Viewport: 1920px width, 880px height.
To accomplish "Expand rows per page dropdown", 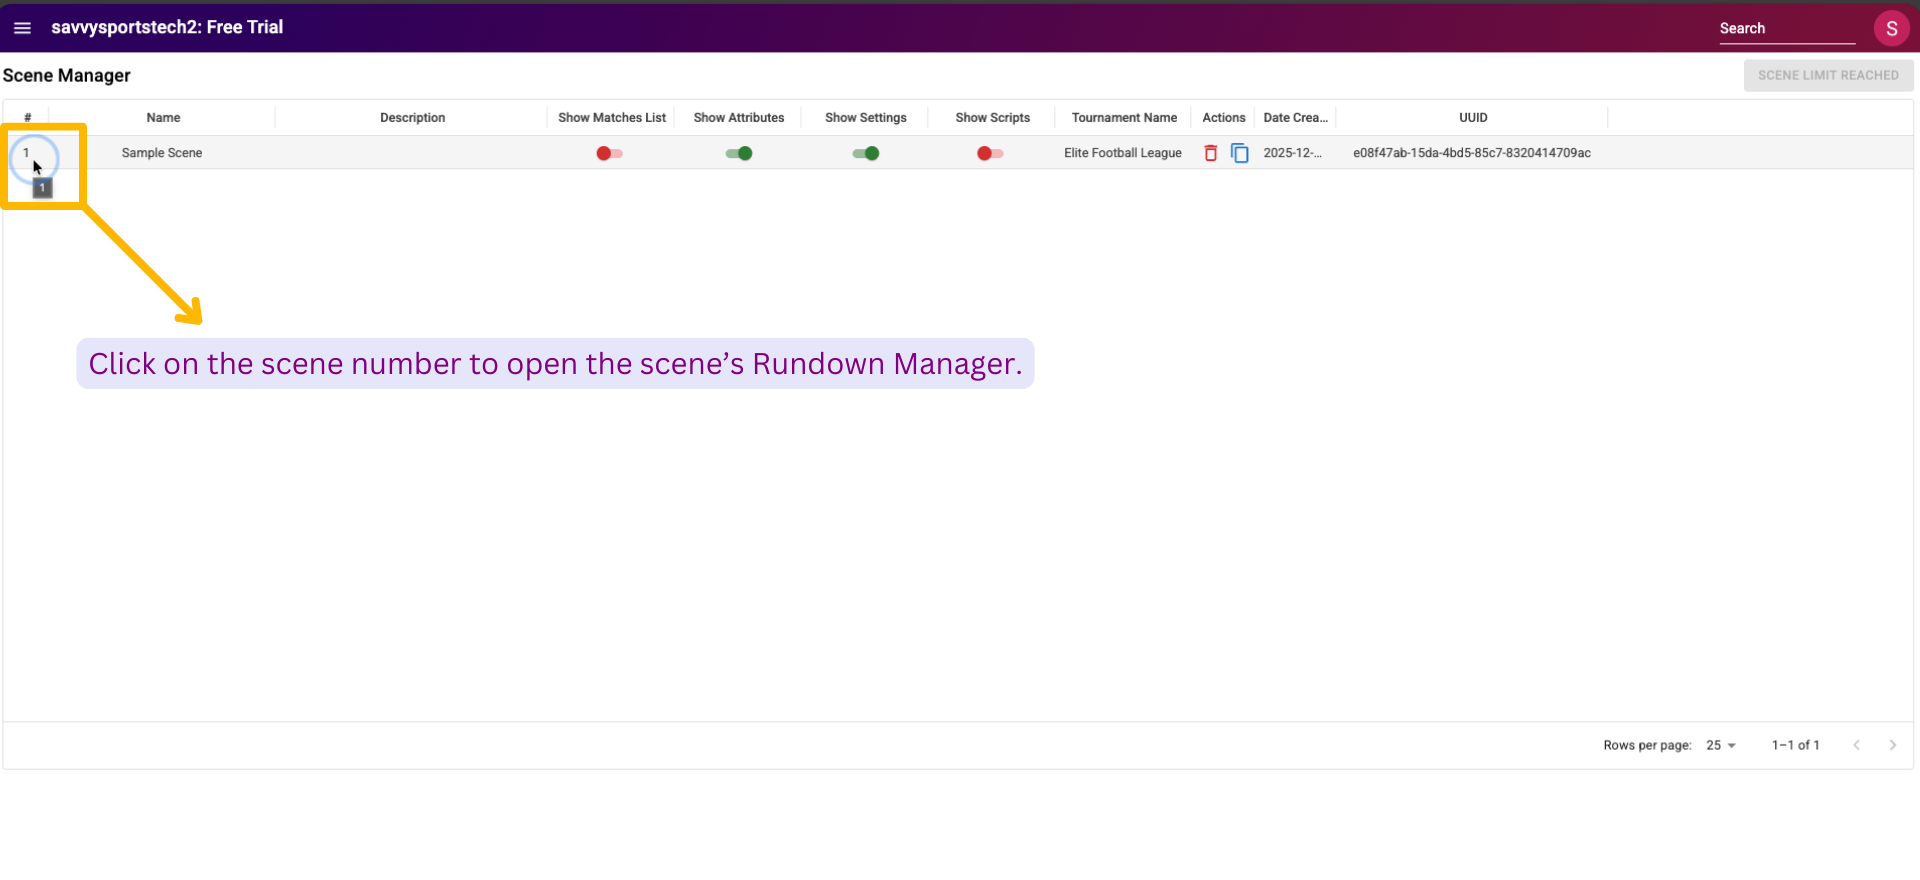I will 1721,745.
